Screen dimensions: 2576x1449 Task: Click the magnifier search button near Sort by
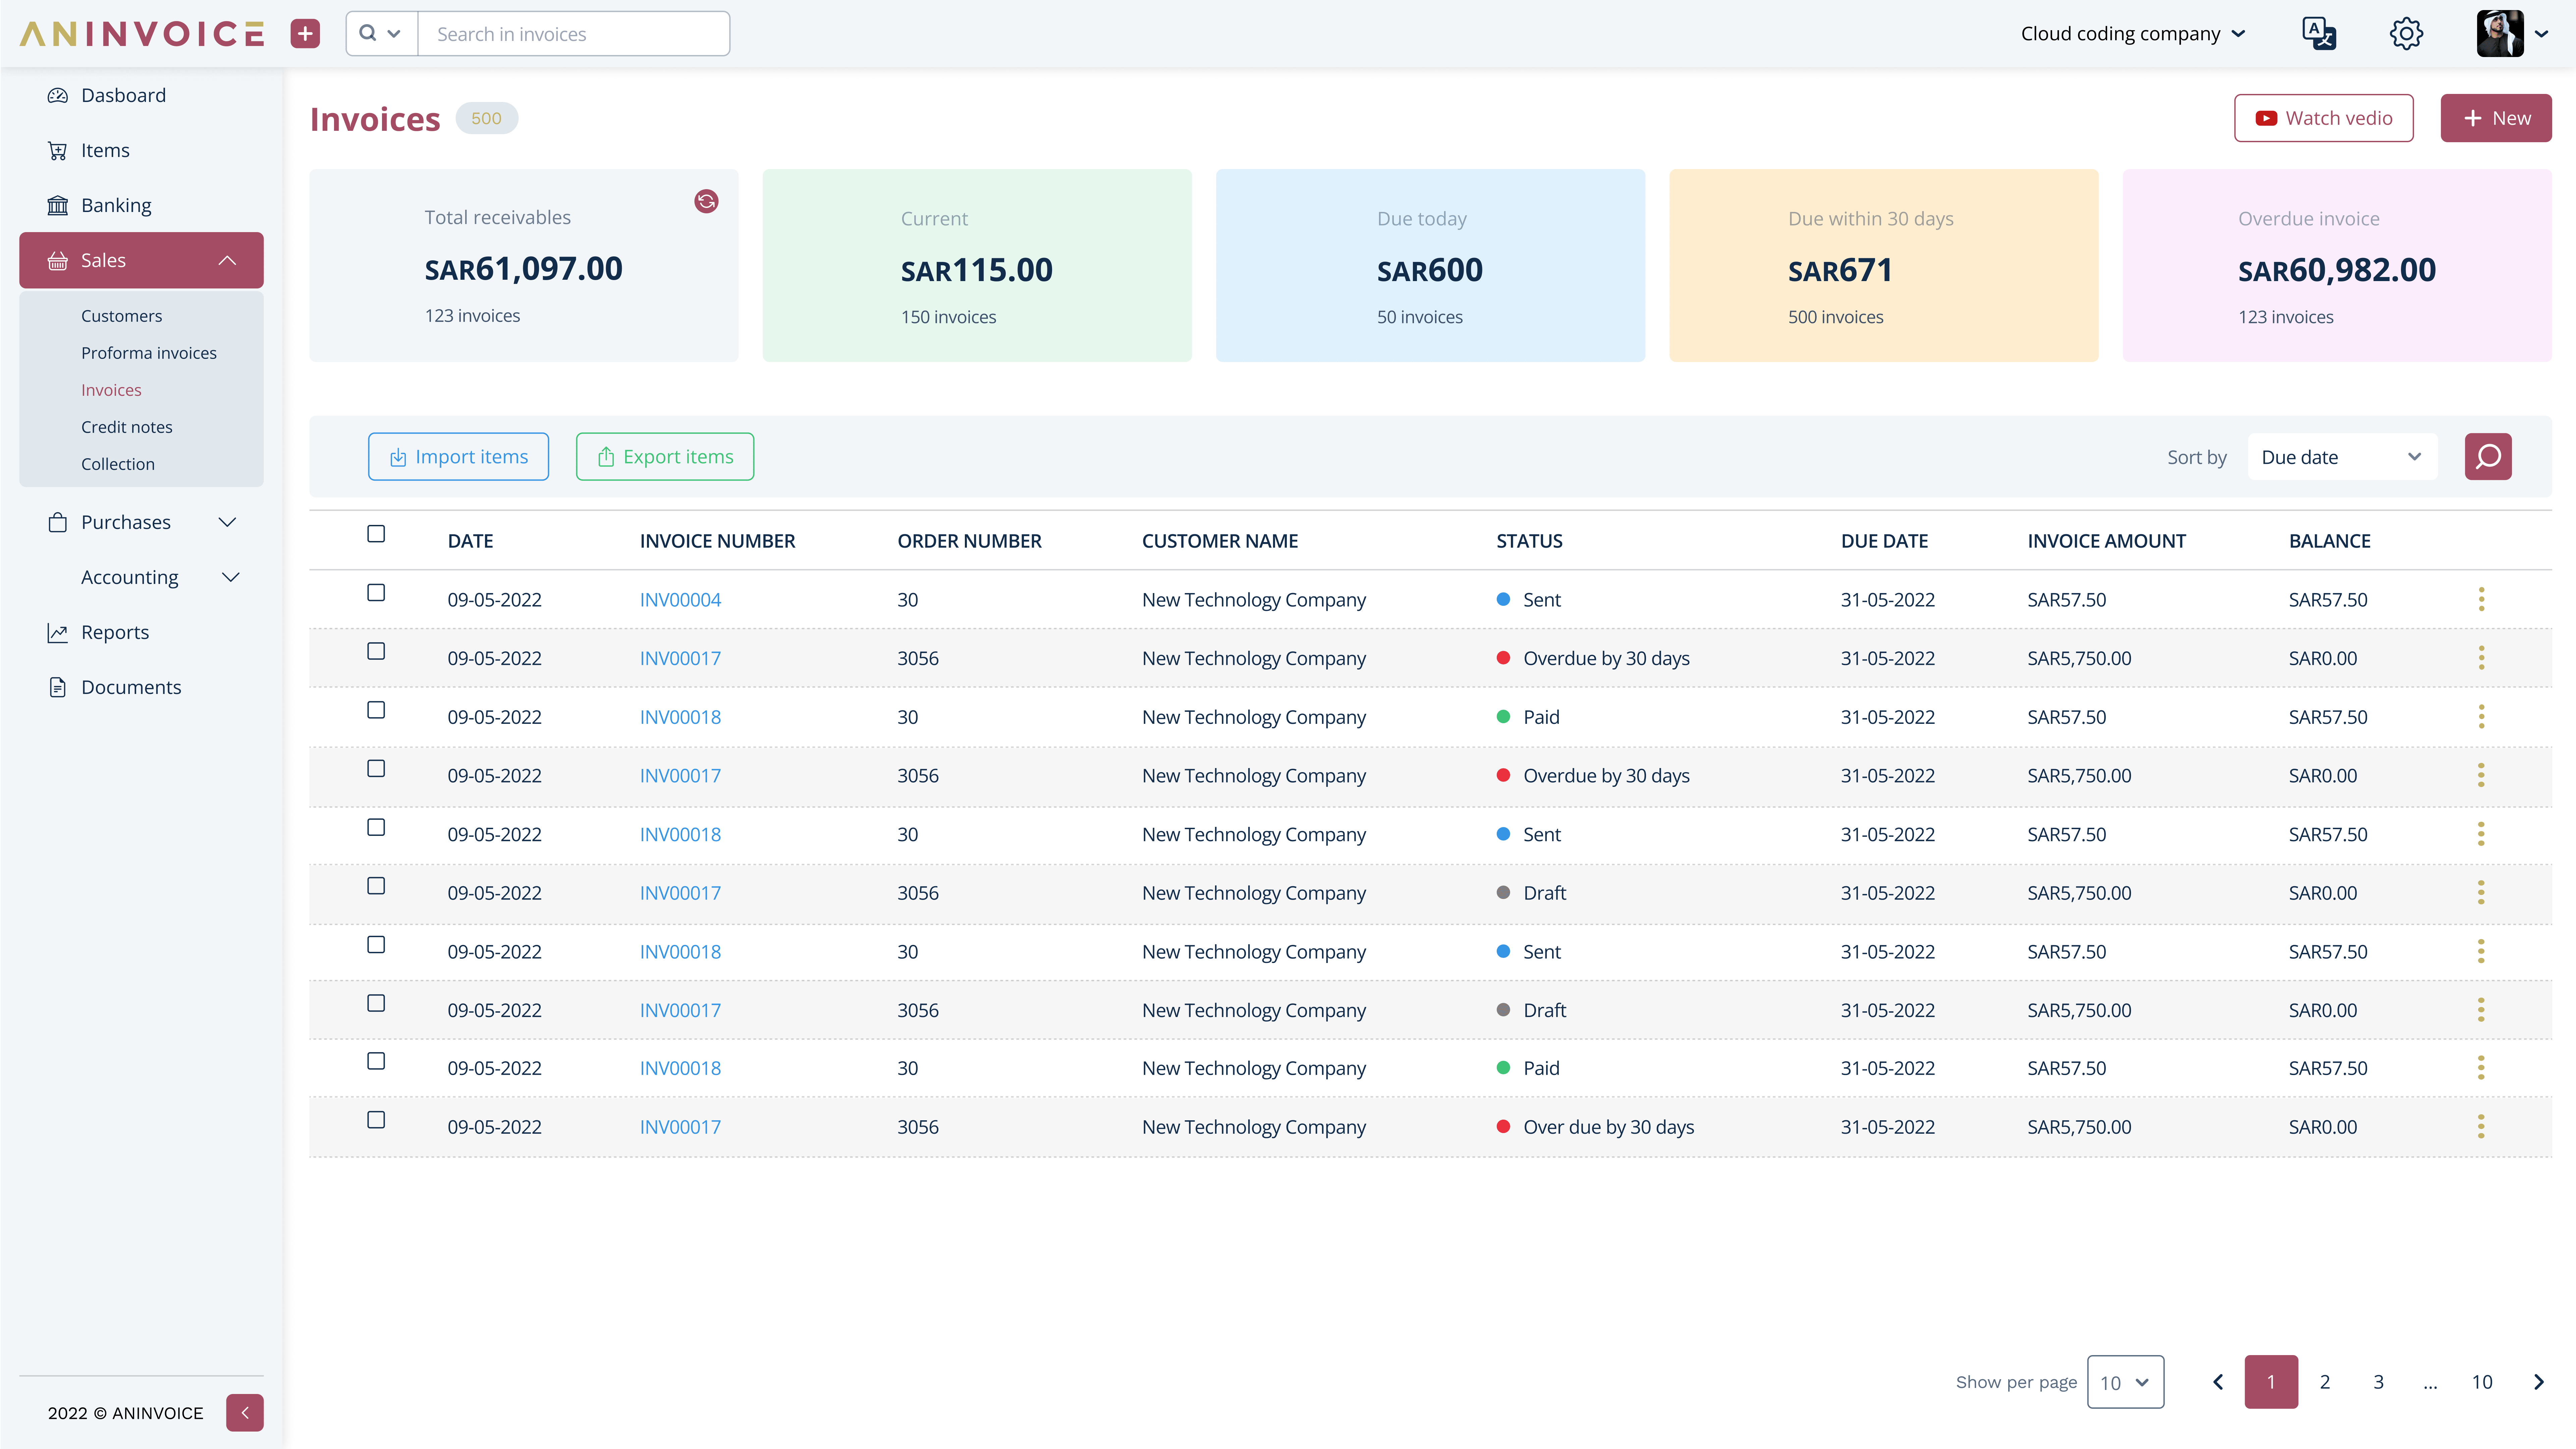tap(2488, 457)
